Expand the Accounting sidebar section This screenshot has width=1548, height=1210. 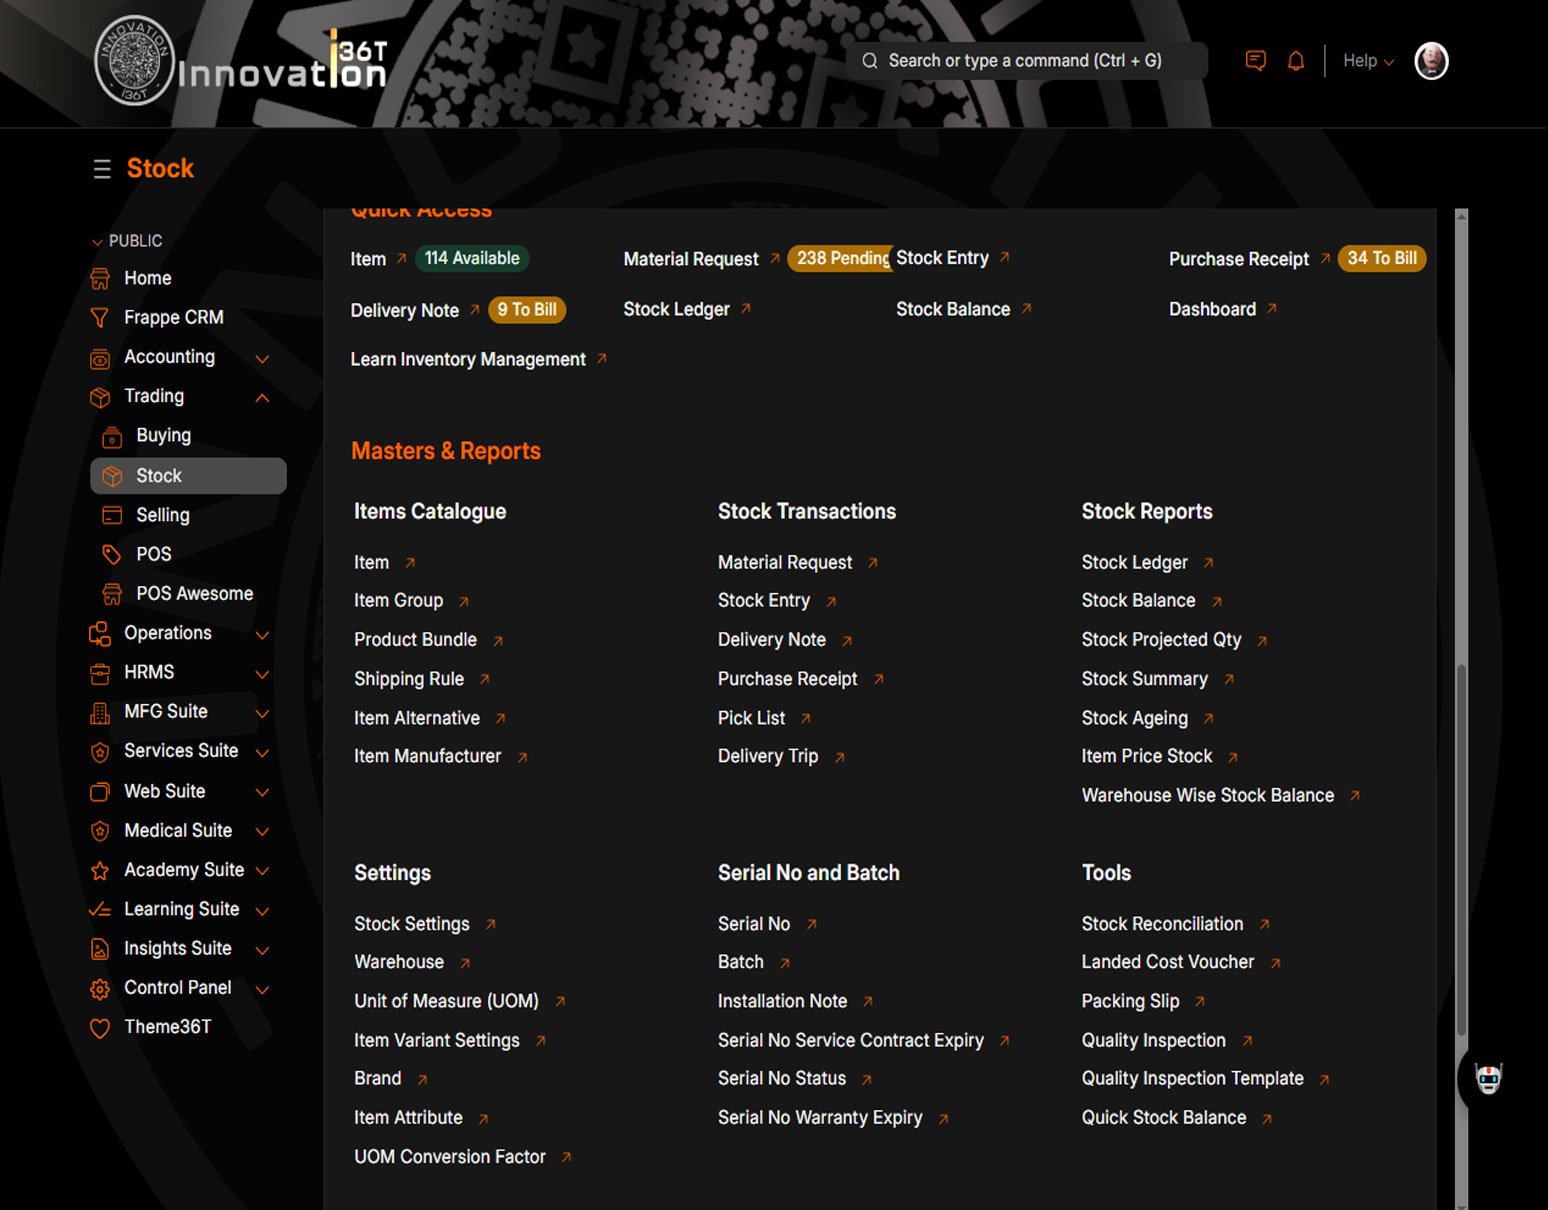pyautogui.click(x=262, y=358)
